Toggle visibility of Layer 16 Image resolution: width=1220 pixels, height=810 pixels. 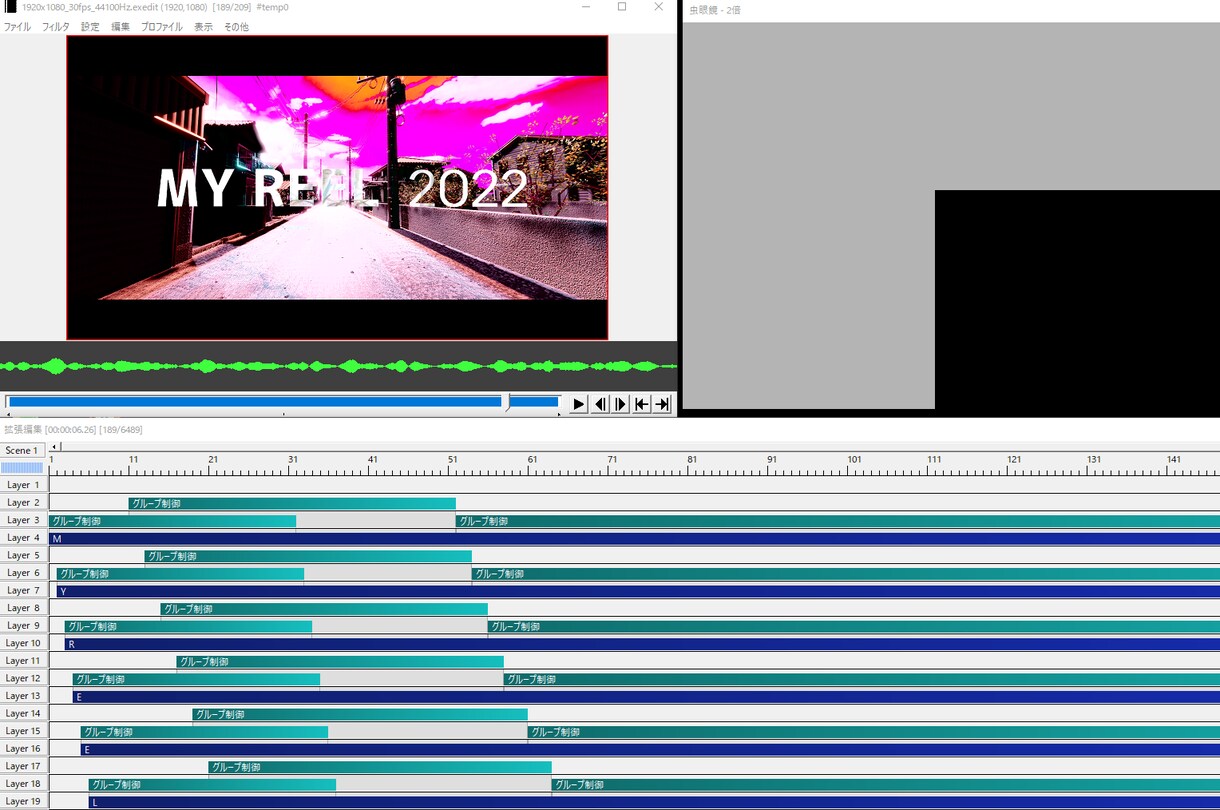24,749
